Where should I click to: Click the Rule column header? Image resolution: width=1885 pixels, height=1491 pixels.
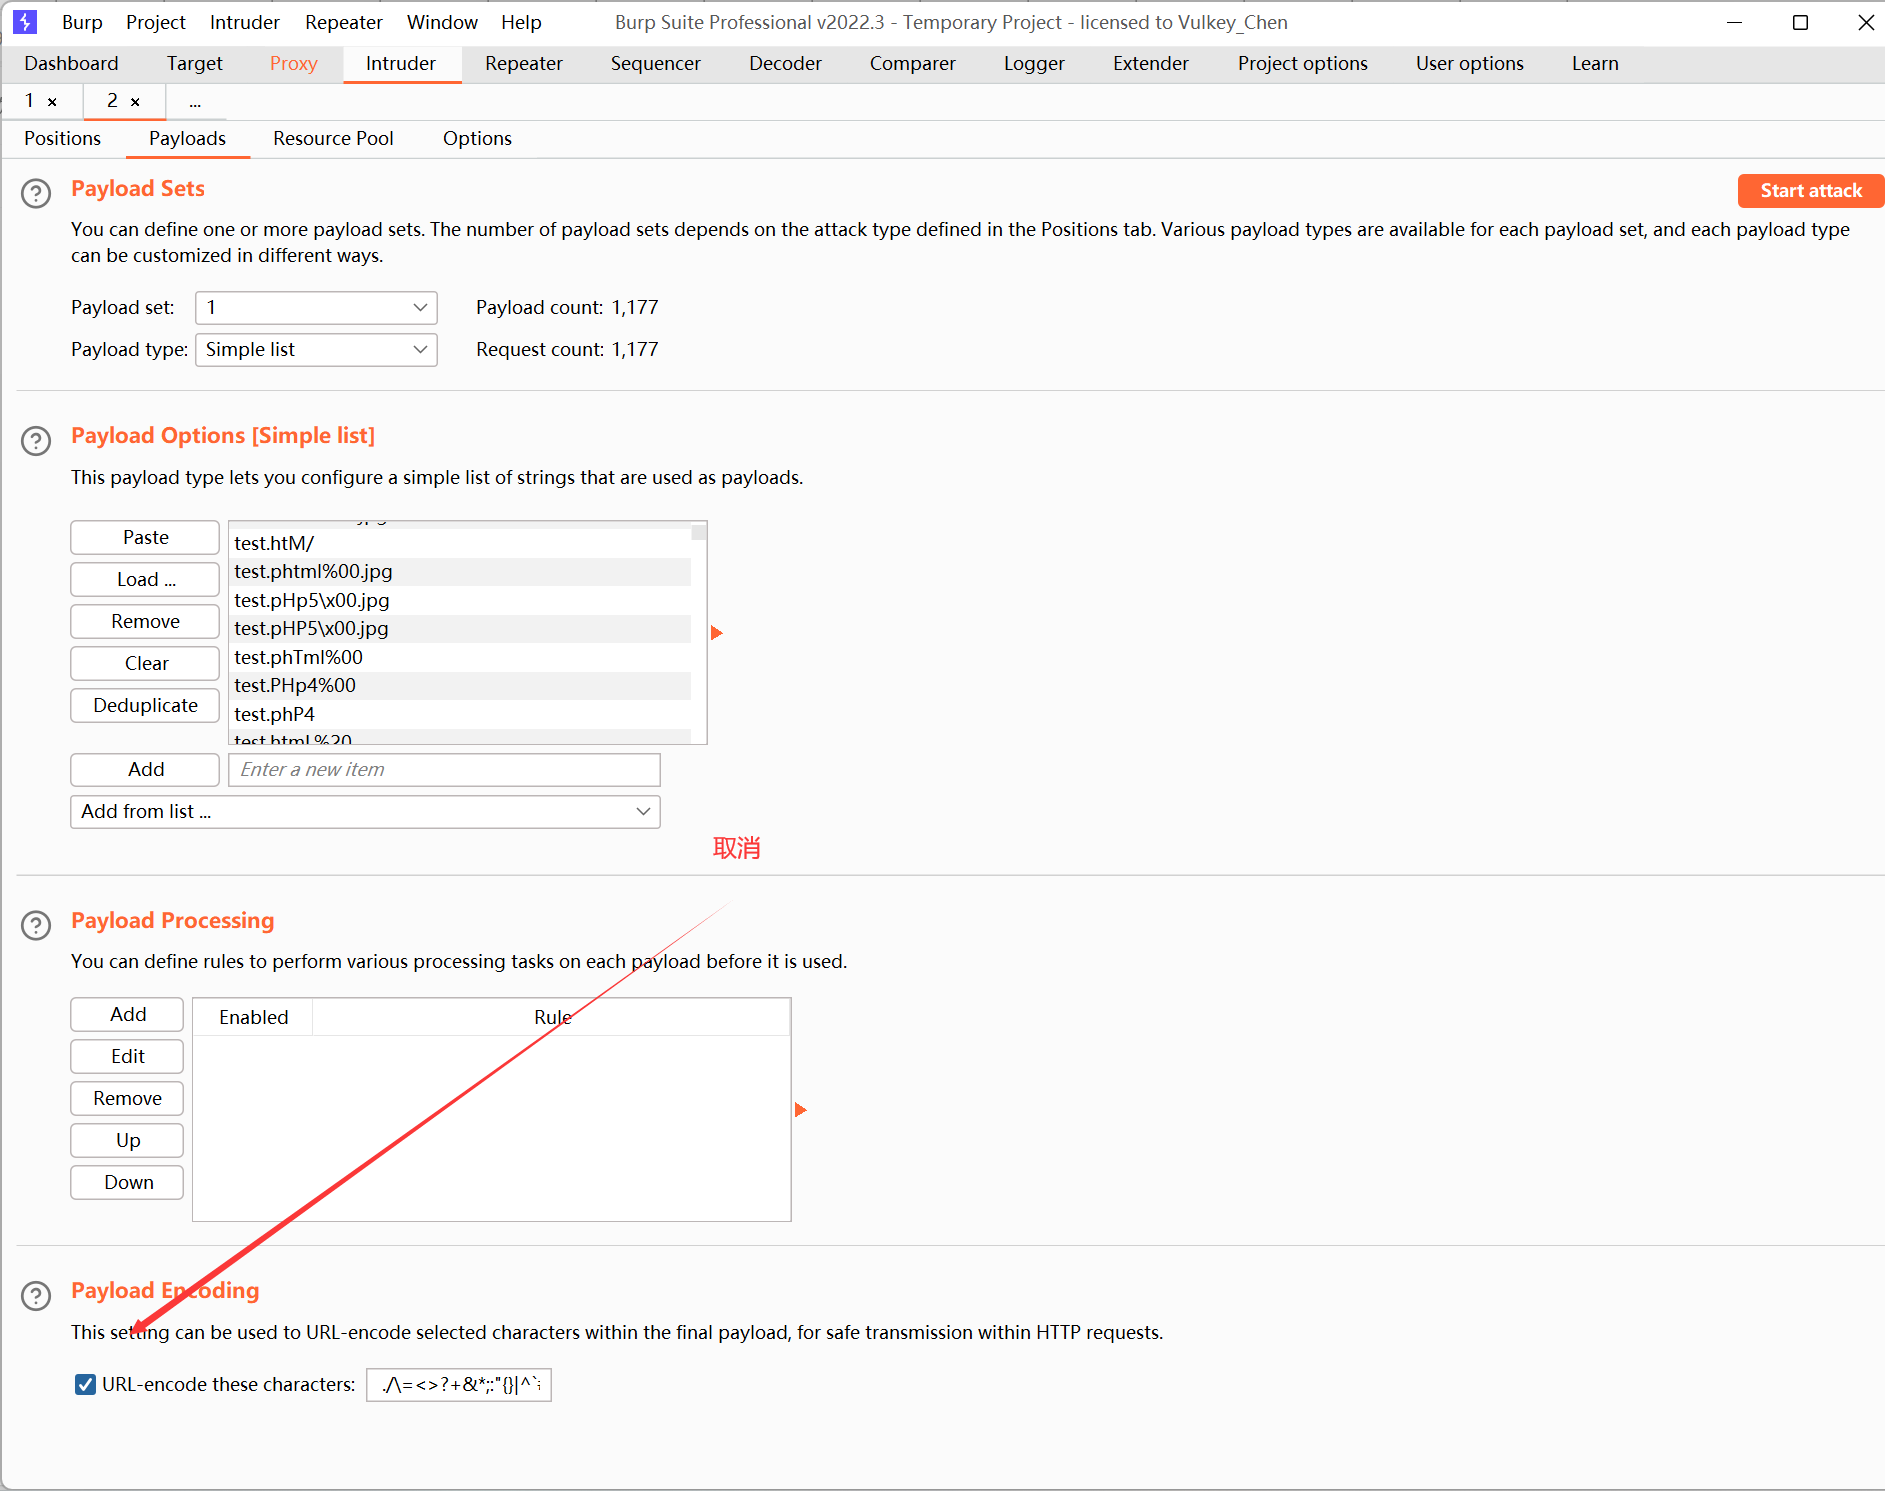tap(552, 1017)
